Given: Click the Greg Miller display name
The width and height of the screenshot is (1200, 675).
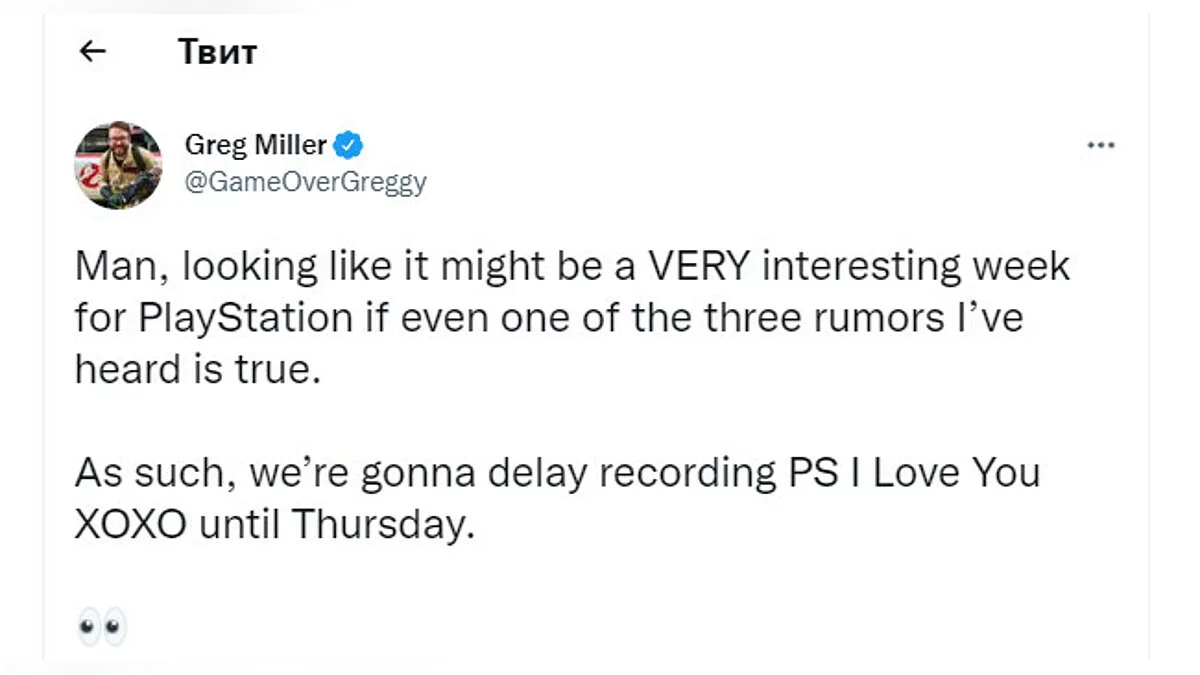Looking at the screenshot, I should coord(255,146).
